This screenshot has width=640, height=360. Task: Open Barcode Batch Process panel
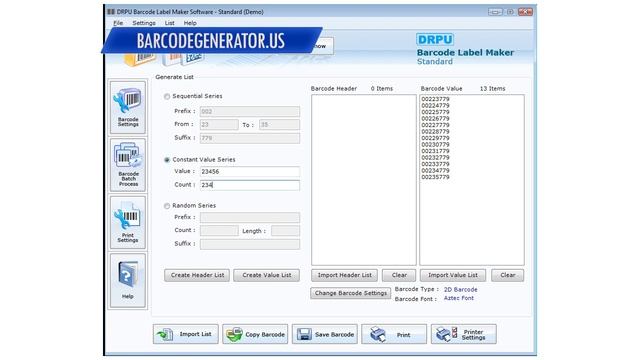pyautogui.click(x=128, y=165)
